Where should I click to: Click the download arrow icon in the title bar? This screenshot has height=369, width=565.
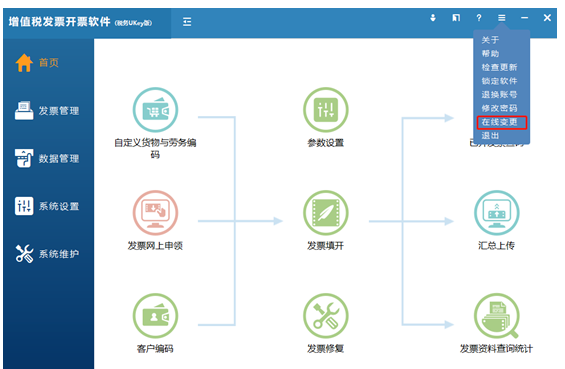[433, 18]
